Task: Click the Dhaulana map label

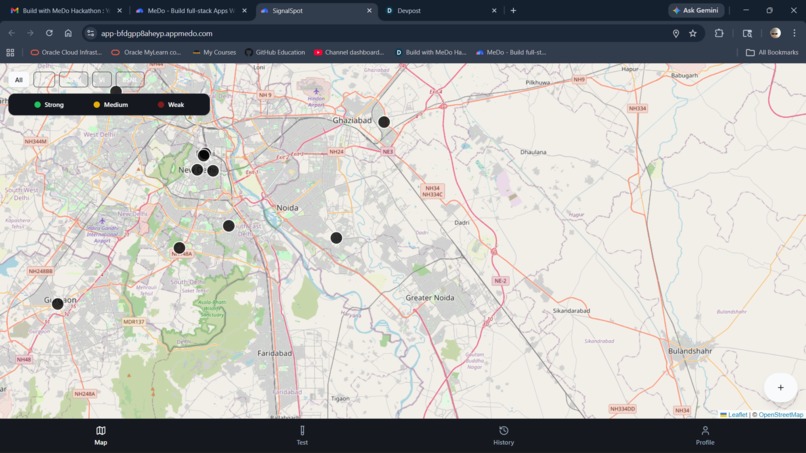Action: click(533, 152)
